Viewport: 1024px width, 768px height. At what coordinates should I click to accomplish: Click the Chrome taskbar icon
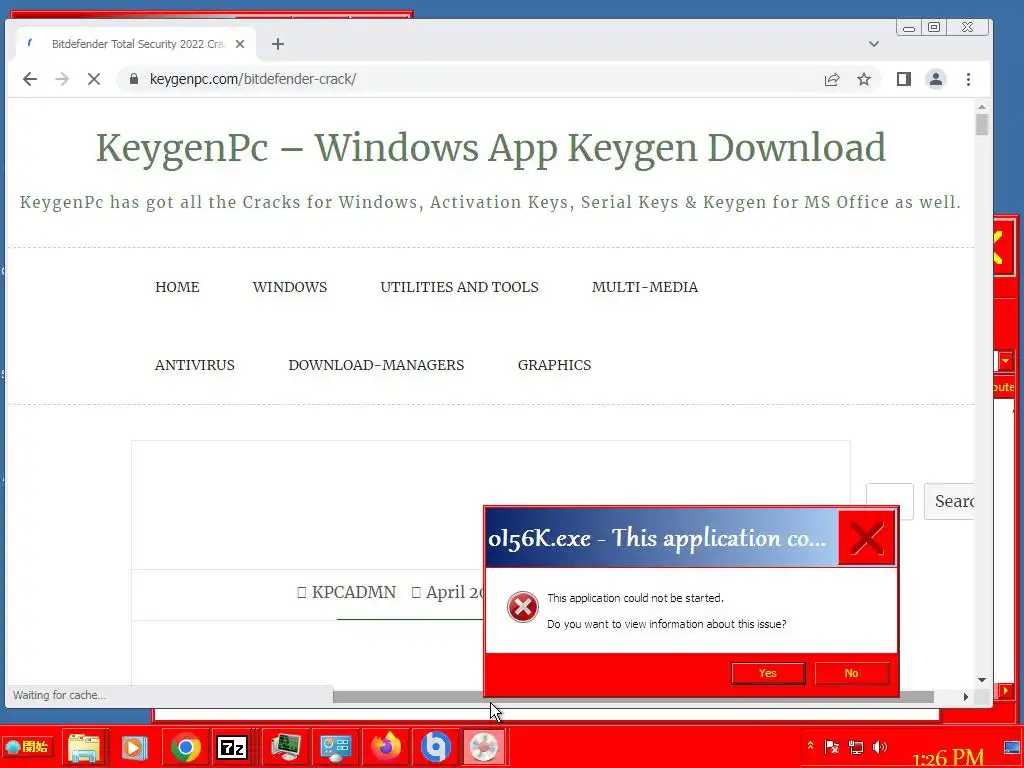pyautogui.click(x=185, y=747)
